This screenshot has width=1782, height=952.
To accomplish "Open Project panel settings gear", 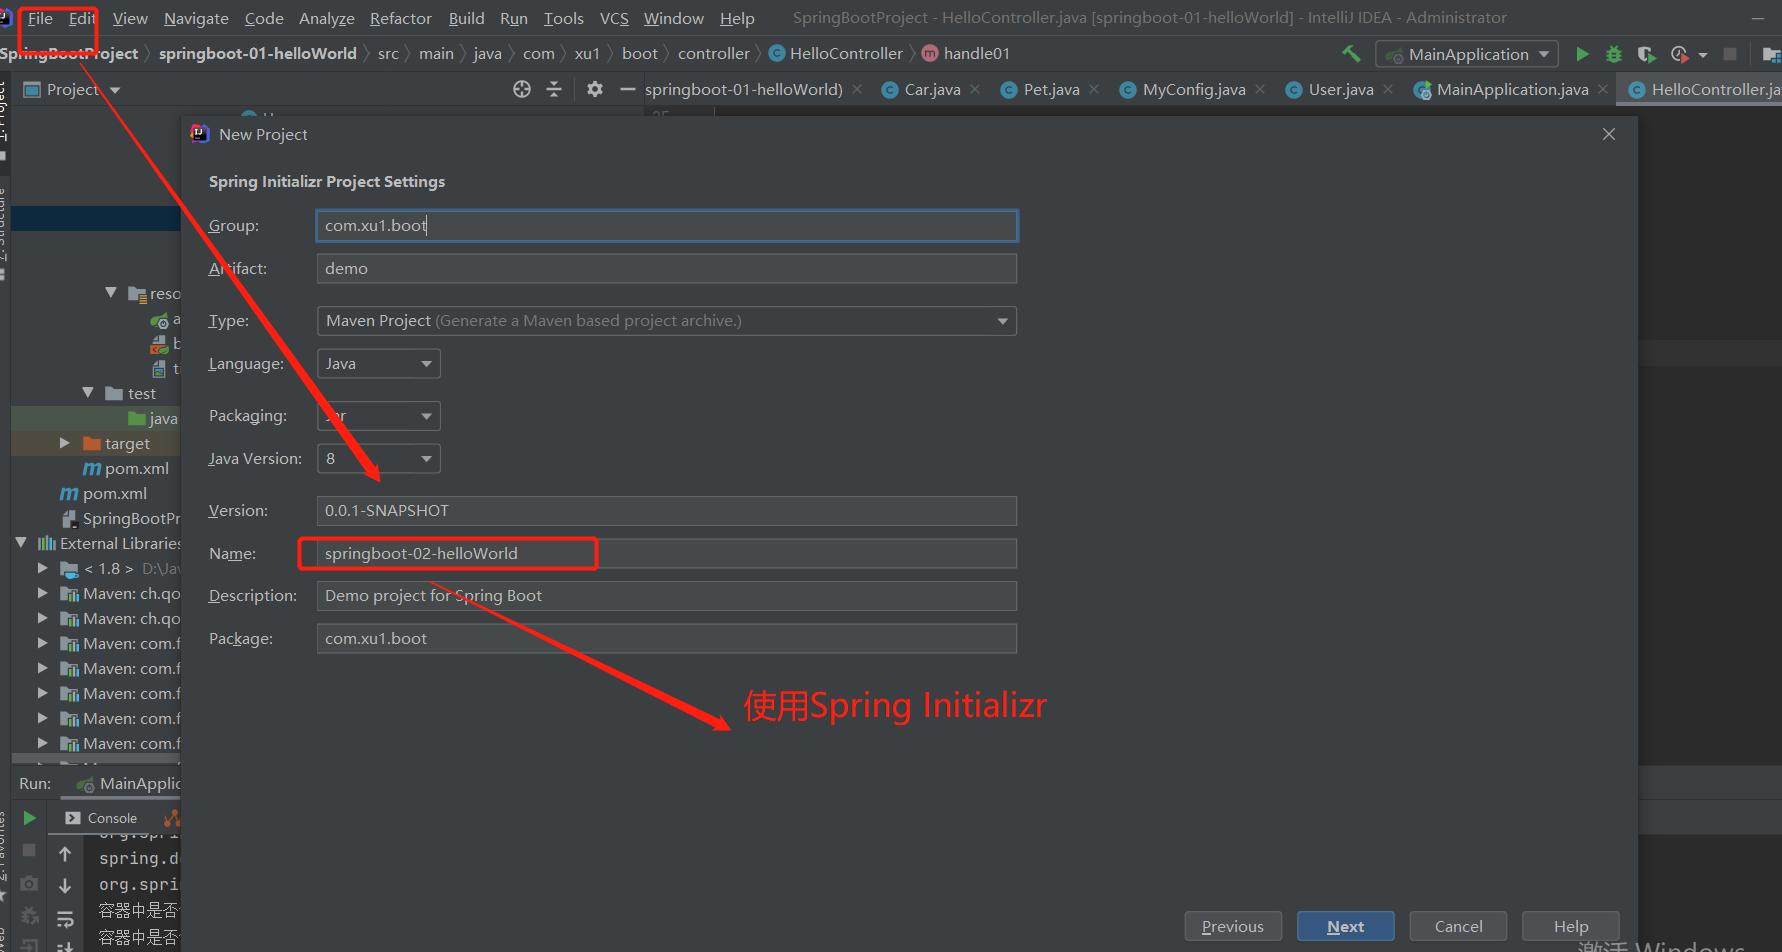I will pos(595,89).
